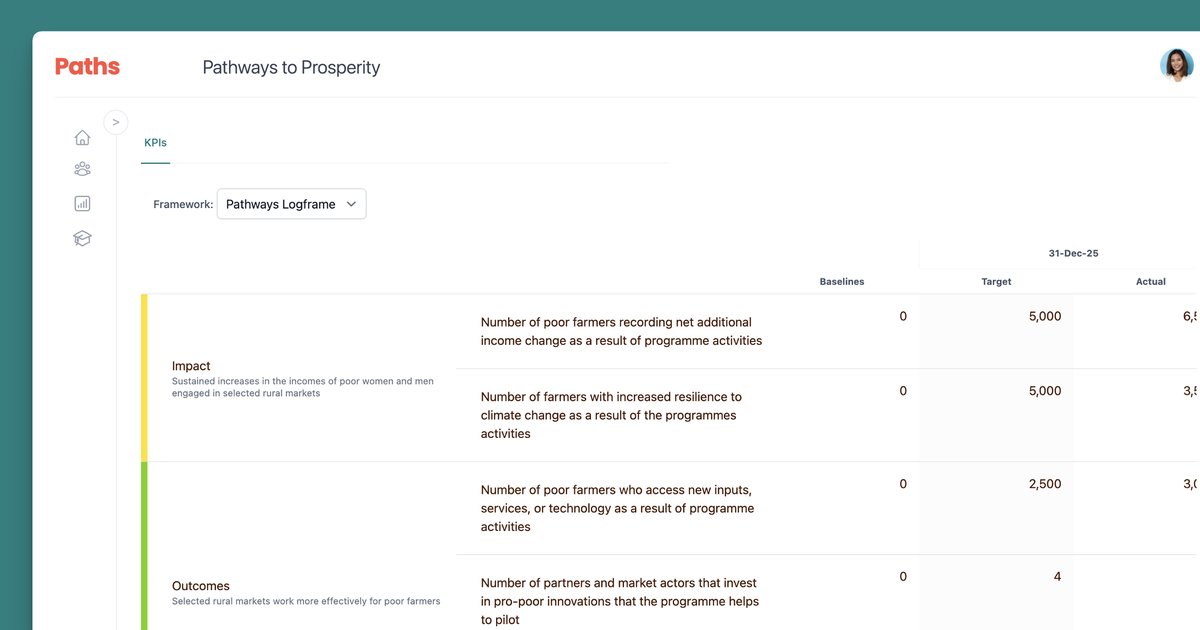Open the climate change resilience indicator
Screen dimensions: 1200x630
610,415
